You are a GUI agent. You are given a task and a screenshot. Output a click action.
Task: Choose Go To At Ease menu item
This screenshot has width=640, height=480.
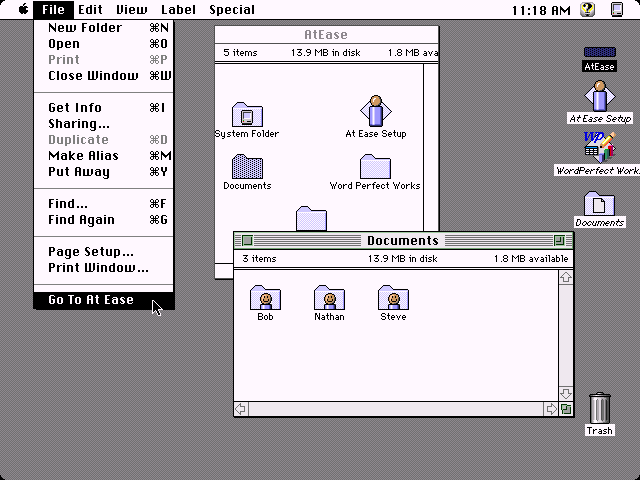coord(91,300)
